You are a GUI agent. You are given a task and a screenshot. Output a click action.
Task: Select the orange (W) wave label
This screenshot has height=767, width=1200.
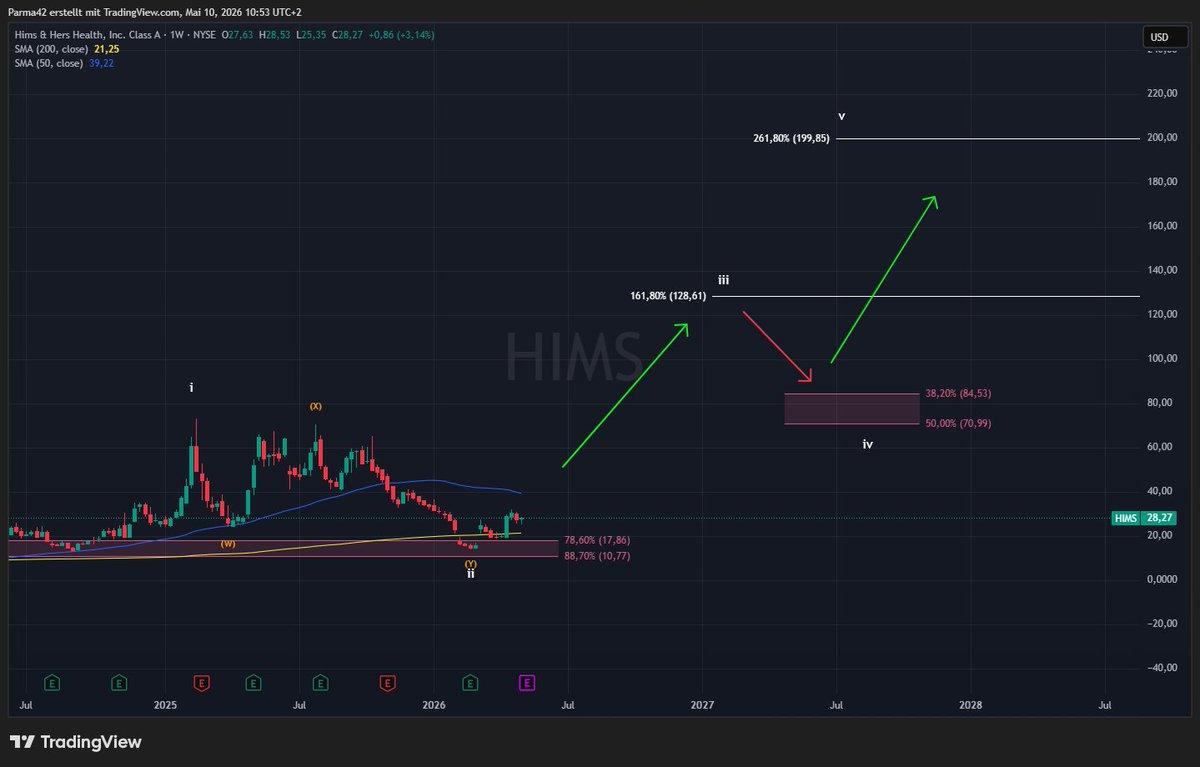(228, 544)
